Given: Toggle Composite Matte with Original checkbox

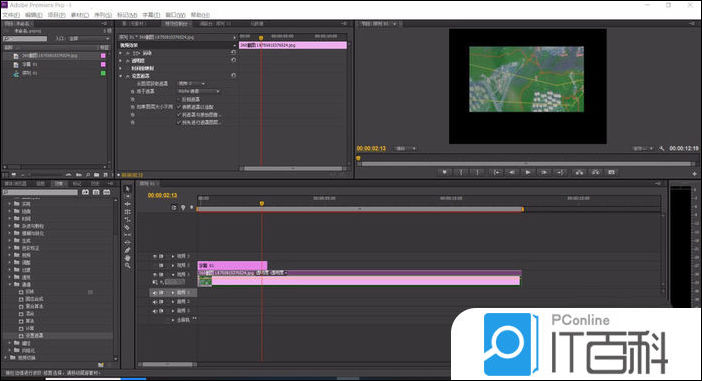Looking at the screenshot, I should 179,115.
